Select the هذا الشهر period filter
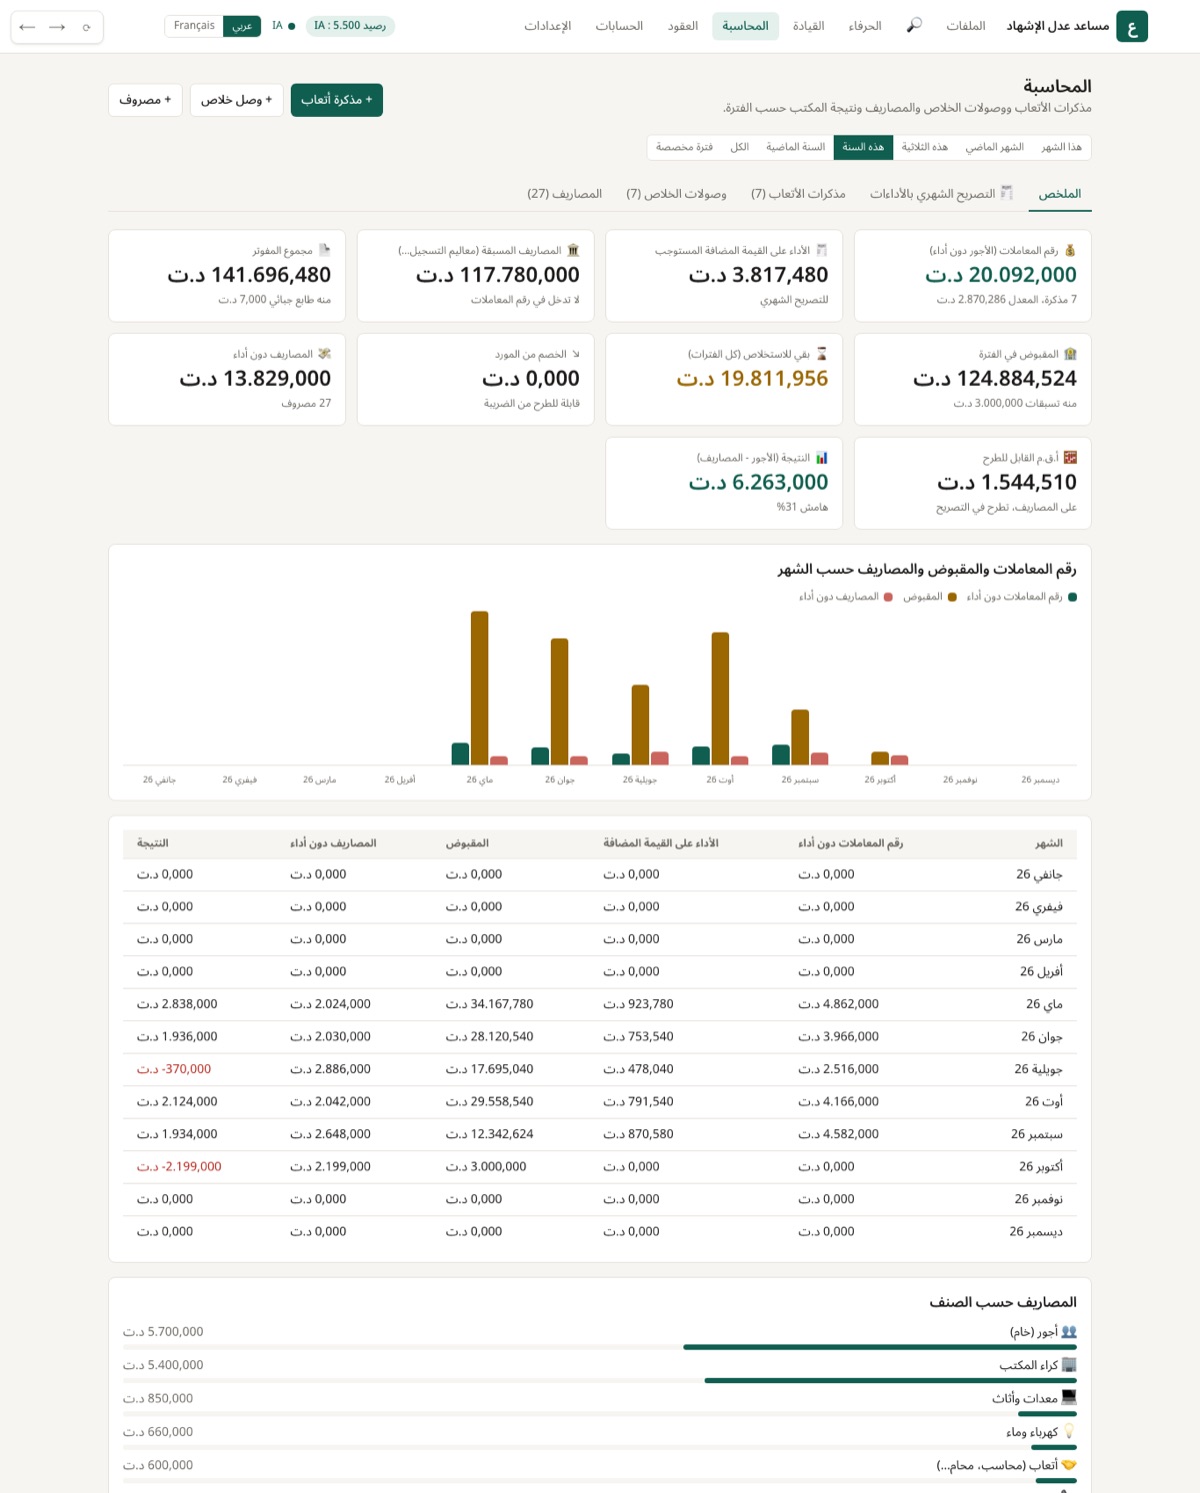Screen dimensions: 1200x1493 1061,147
